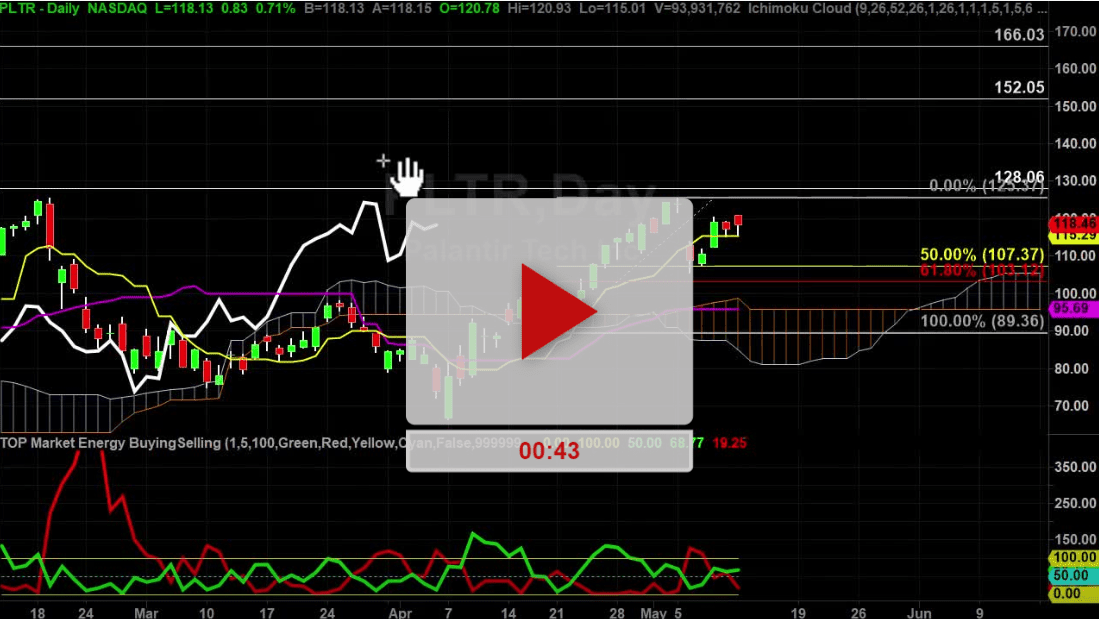
Task: Click the 160.00 price axis label
Action: [x=1075, y=68]
